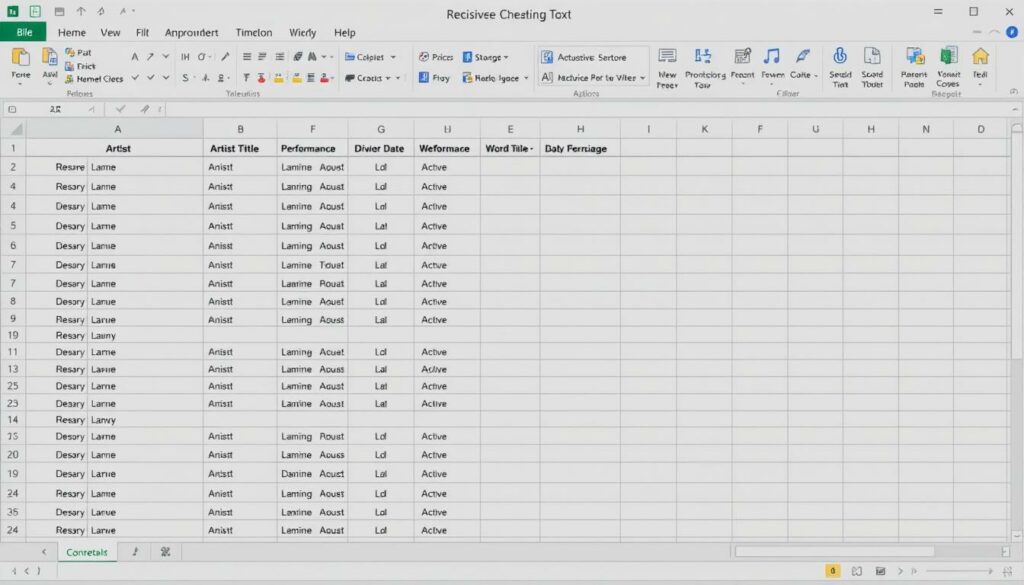Open the Vew ribbon tab
Viewport: 1024px width, 585px height.
pos(110,33)
